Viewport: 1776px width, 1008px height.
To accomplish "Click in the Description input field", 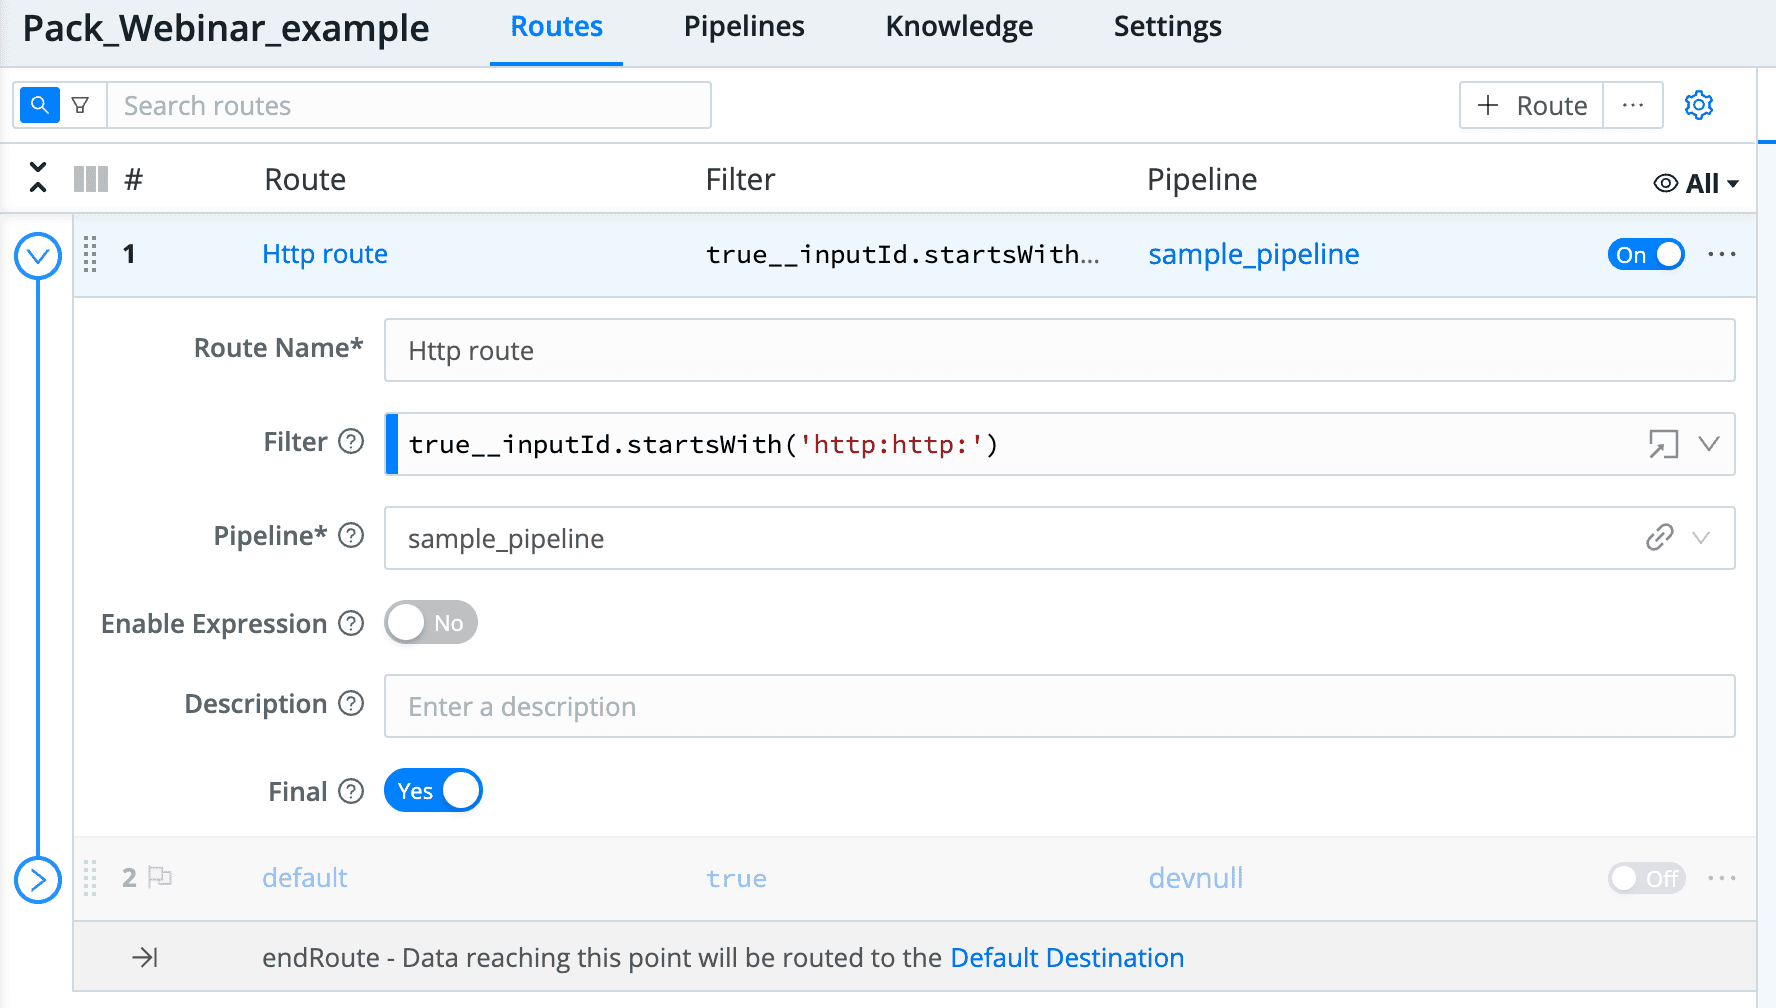I will tap(1058, 707).
